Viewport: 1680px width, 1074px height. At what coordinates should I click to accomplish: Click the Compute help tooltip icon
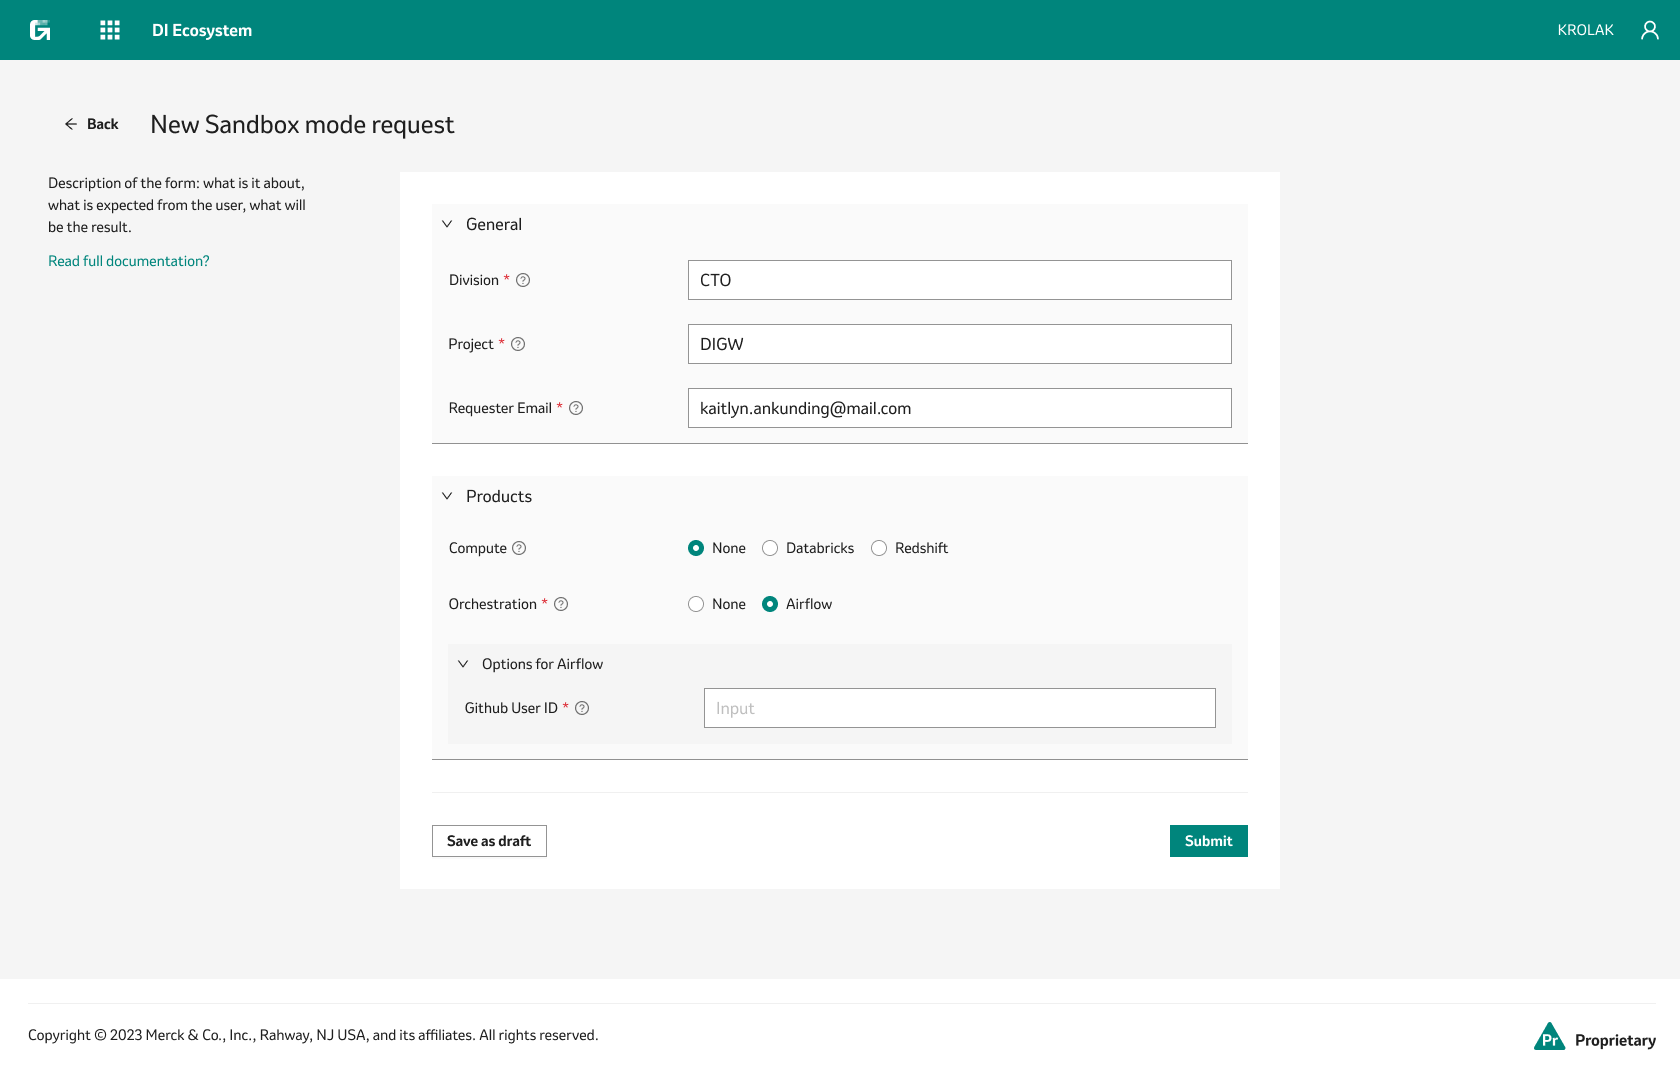518,548
